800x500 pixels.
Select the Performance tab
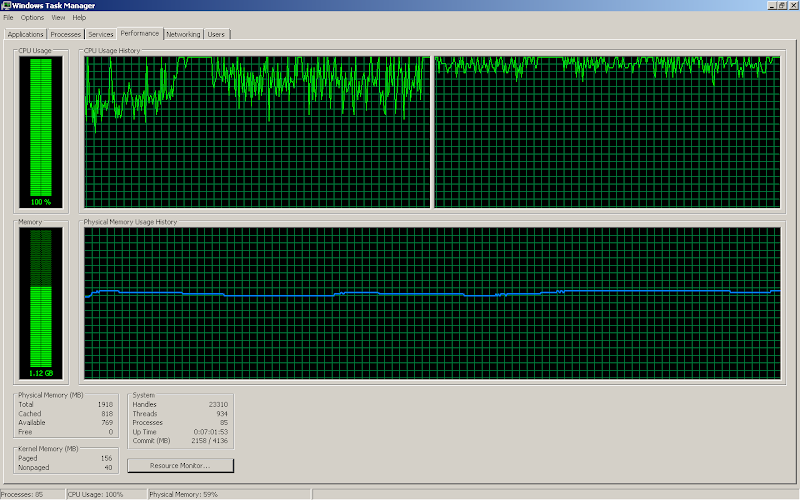[x=140, y=33]
